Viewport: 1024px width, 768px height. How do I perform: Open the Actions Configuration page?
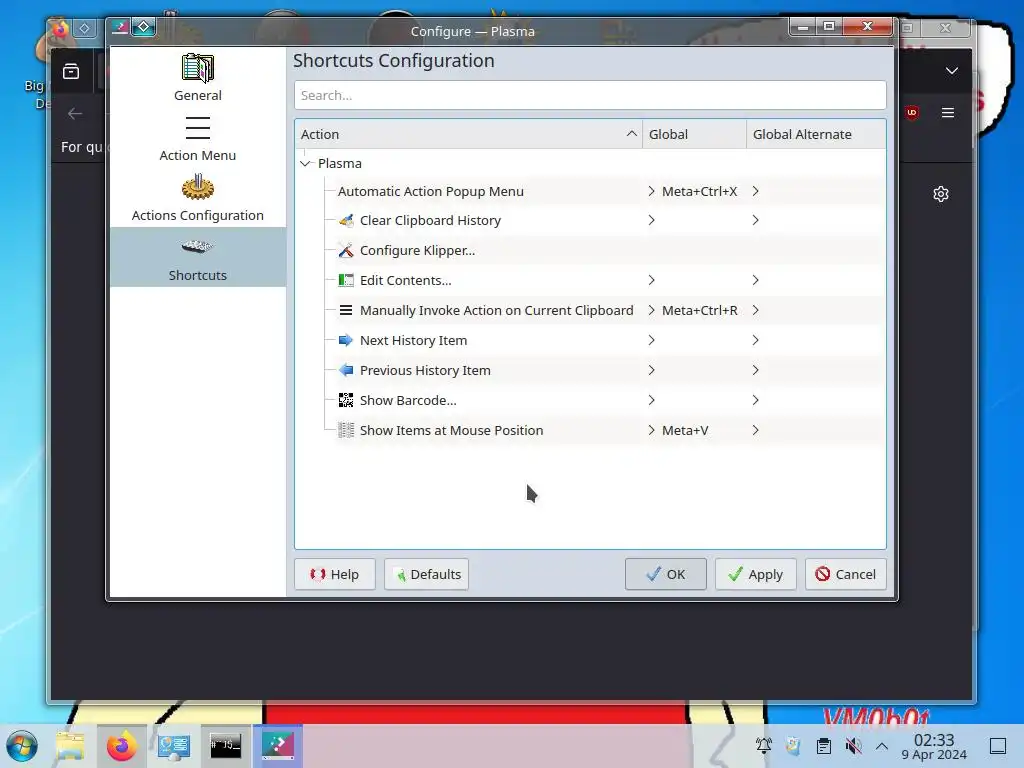pyautogui.click(x=197, y=198)
